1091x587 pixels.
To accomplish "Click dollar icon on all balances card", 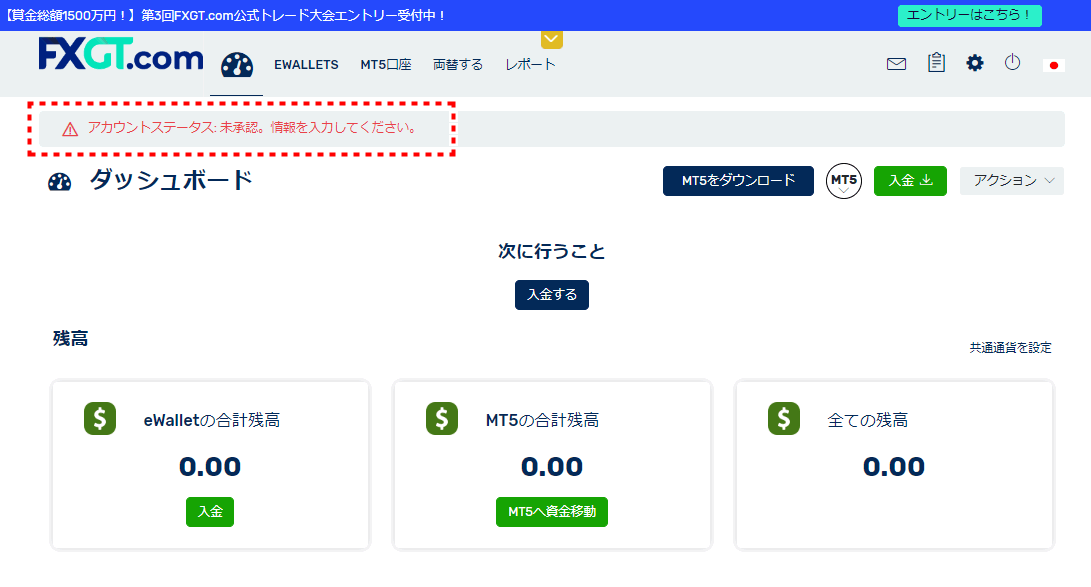I will tap(784, 419).
